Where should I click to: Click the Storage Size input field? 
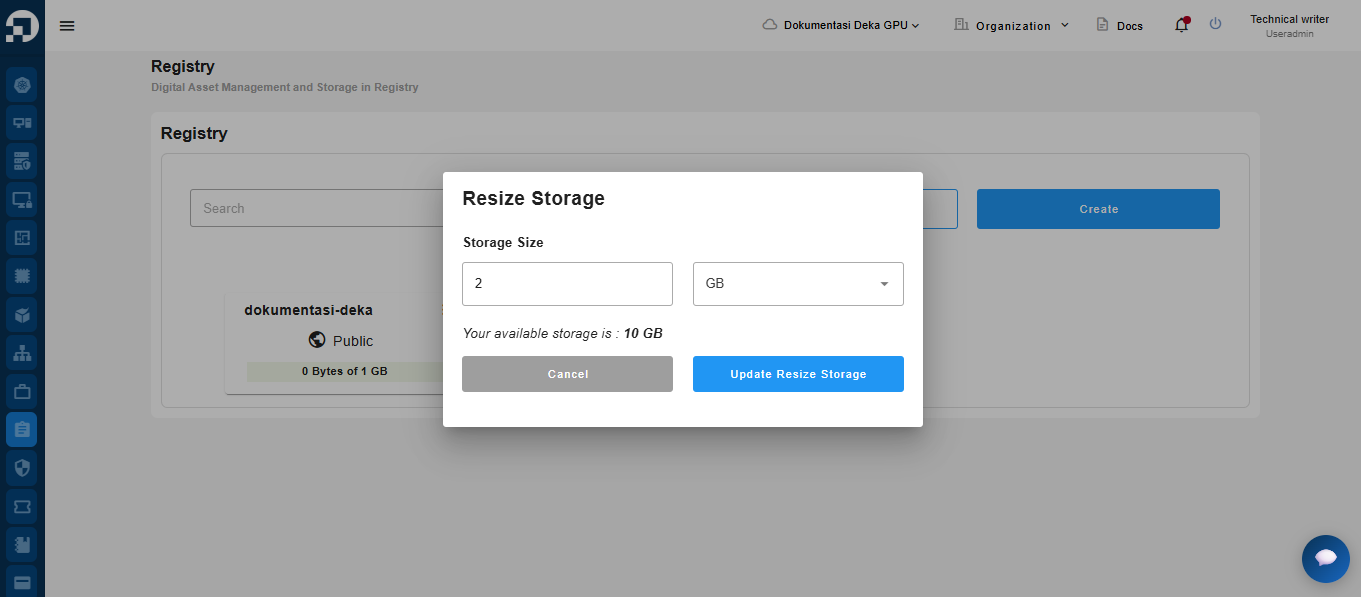coord(567,284)
